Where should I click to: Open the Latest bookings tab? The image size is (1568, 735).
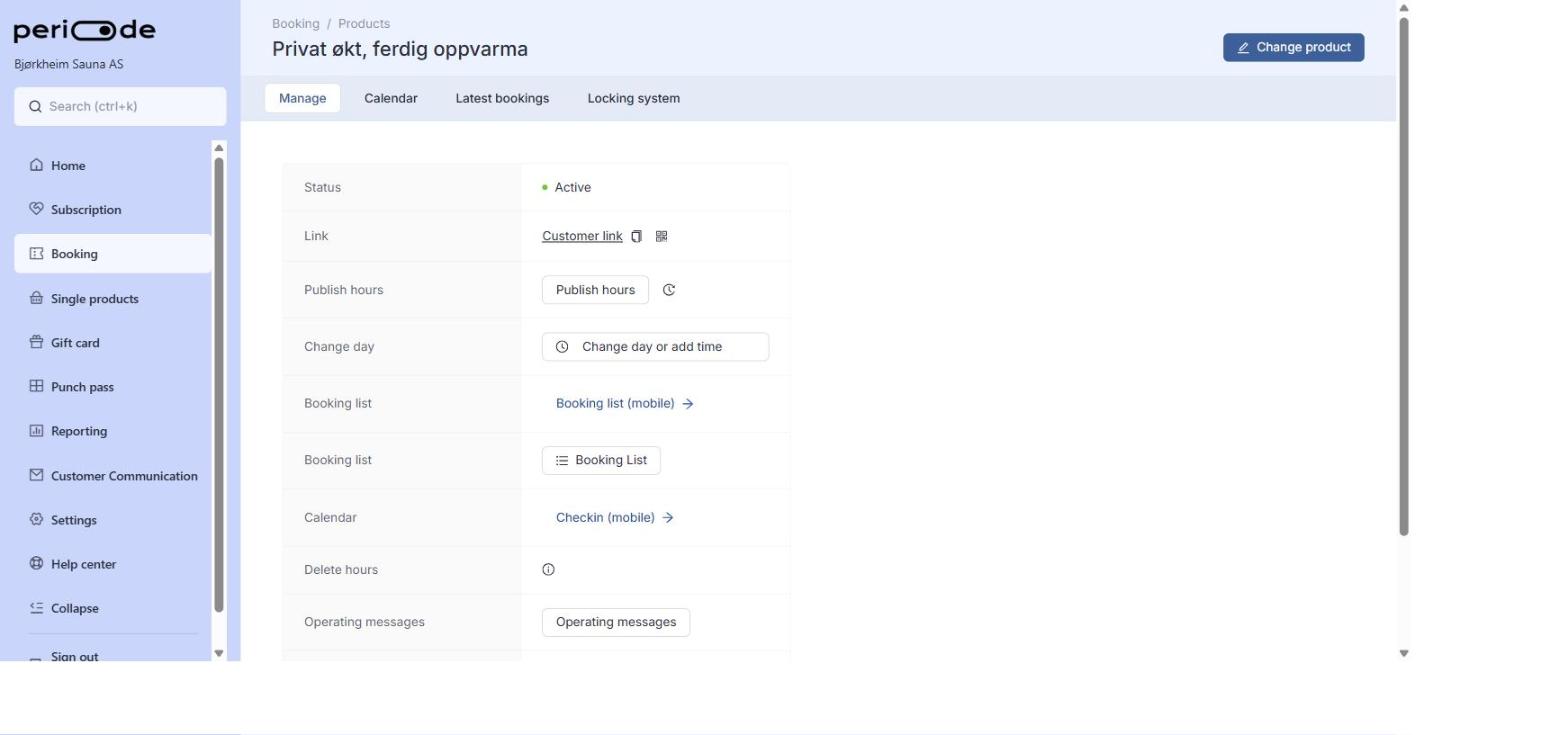502,98
